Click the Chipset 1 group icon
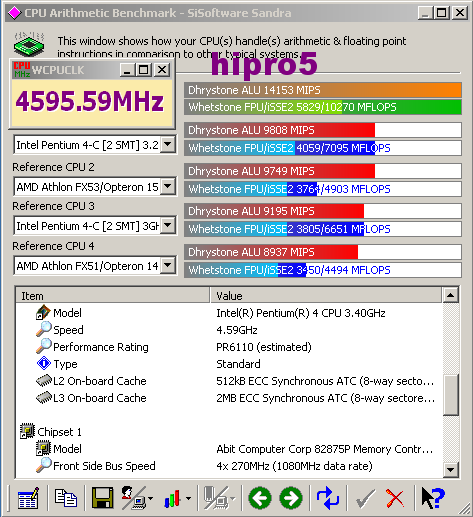Screen dimensions: 473x517 click(x=27, y=431)
